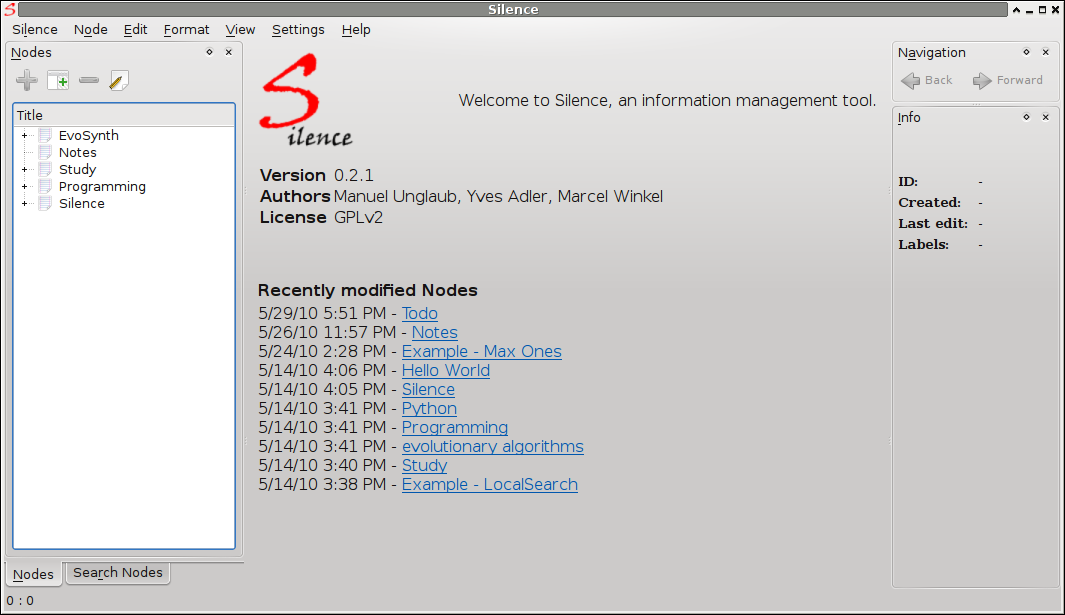
Task: Select the Silence node in tree
Action: (82, 203)
